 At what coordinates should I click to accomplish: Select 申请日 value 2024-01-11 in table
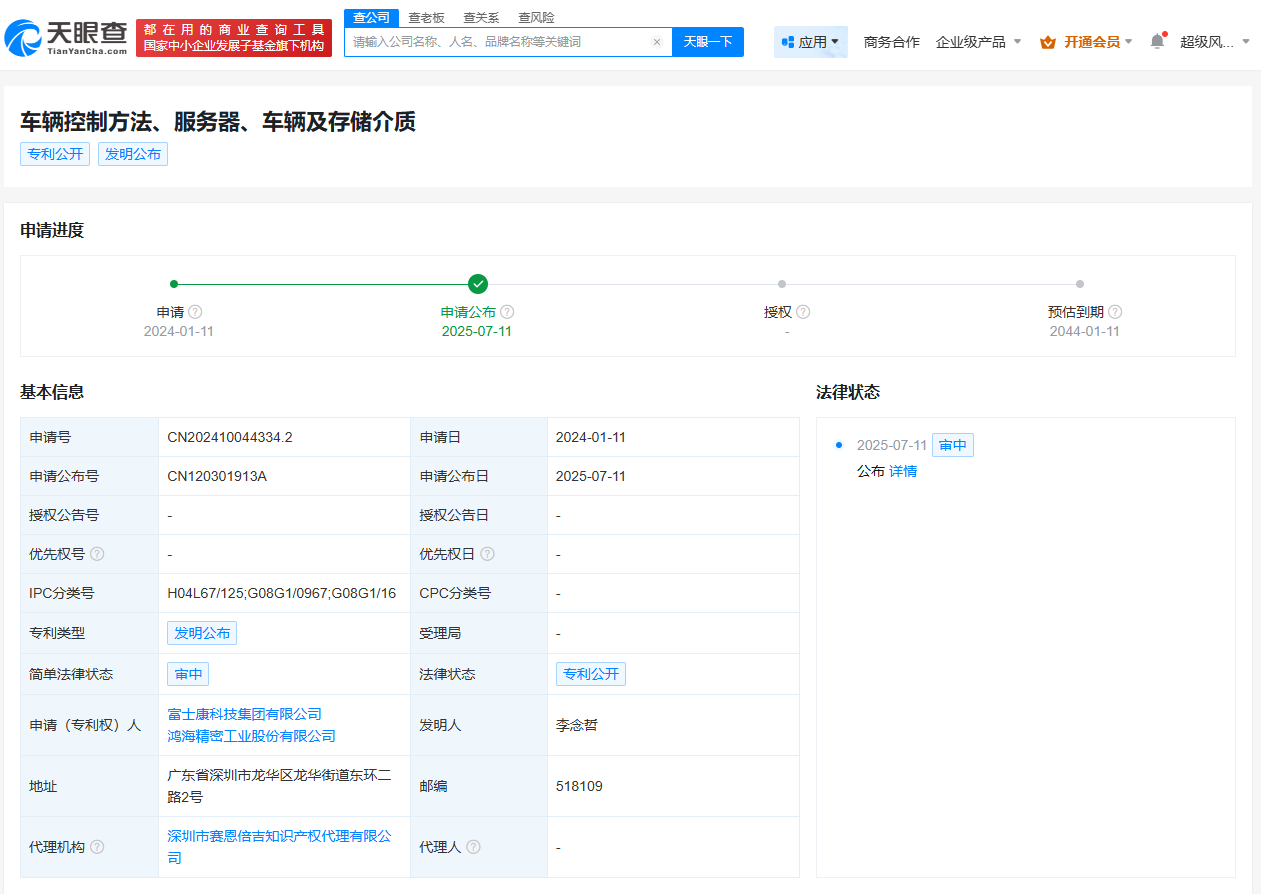point(591,437)
